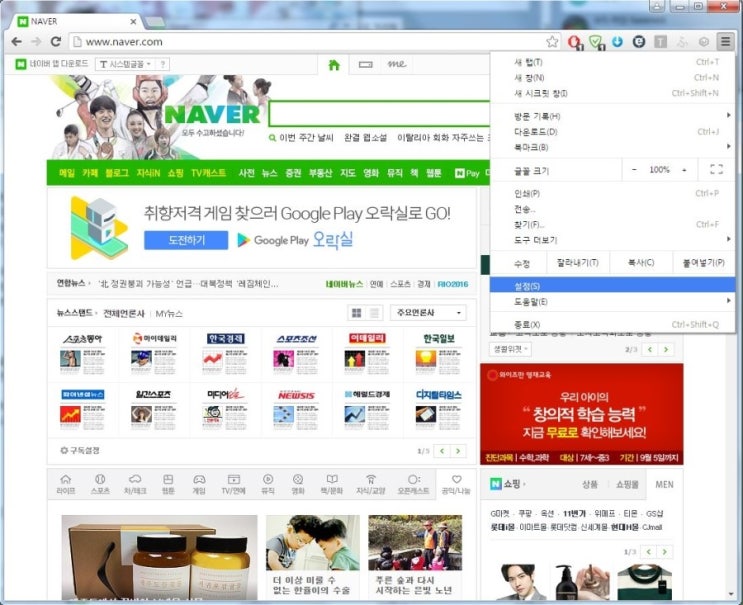Viewport: 743px width, 605px height.
Task: Select 다운로드(D) menu item
Action: coord(613,131)
